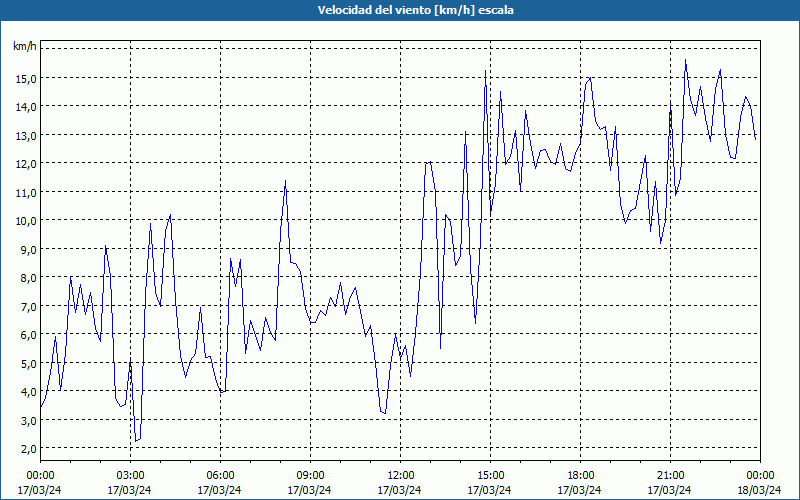
Task: Click the '10,0' y-axis tick label
Action: point(26,221)
